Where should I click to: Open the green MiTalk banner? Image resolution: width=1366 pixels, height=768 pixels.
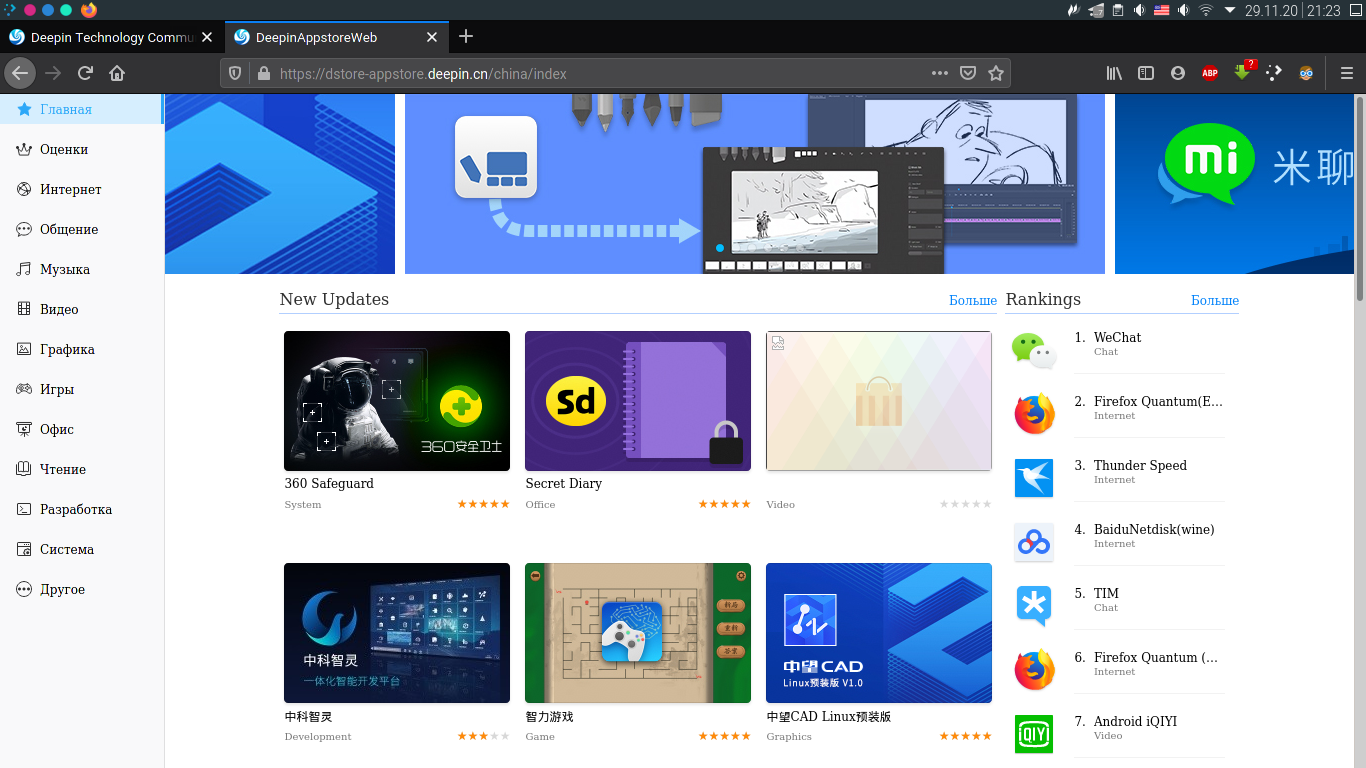1234,184
